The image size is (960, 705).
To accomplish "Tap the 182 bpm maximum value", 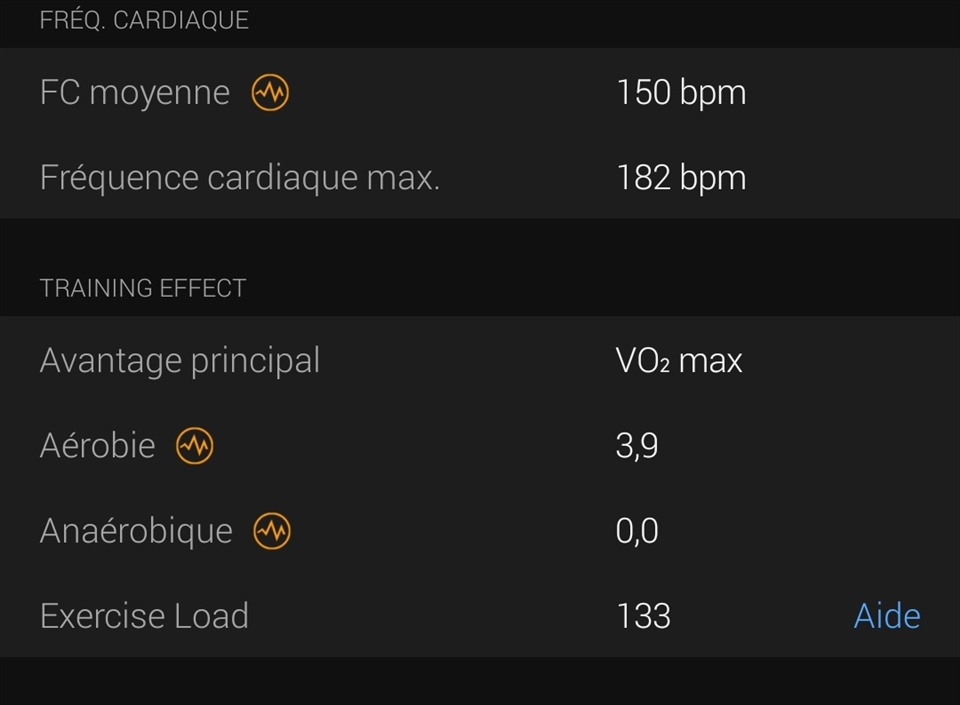I will point(681,178).
